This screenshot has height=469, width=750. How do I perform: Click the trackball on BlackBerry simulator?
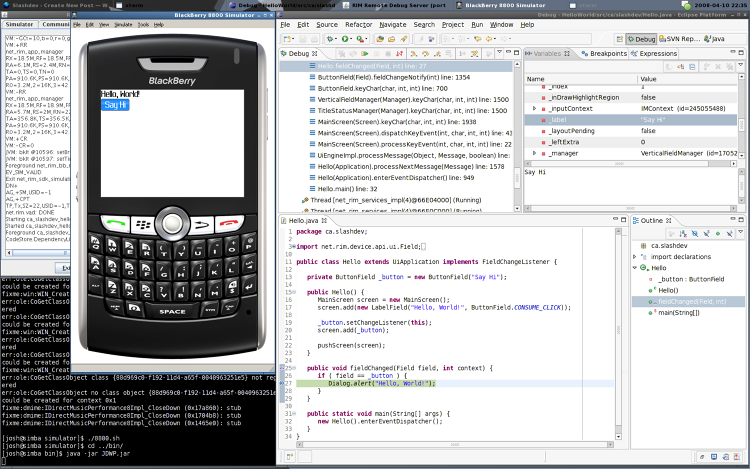(172, 223)
